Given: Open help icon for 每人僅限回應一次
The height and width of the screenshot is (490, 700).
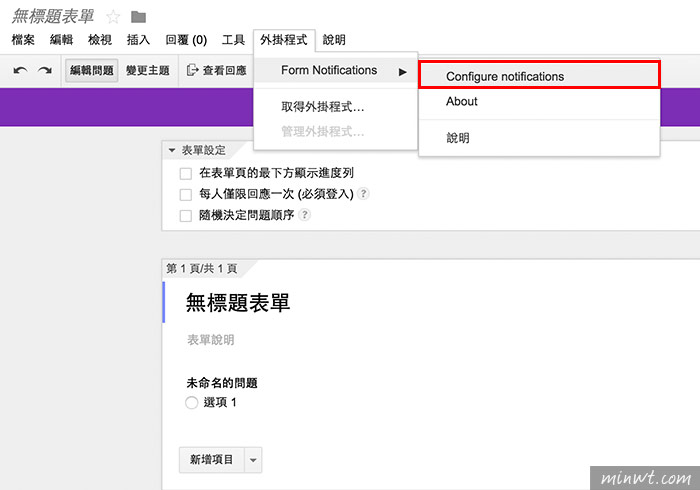Looking at the screenshot, I should (x=364, y=194).
